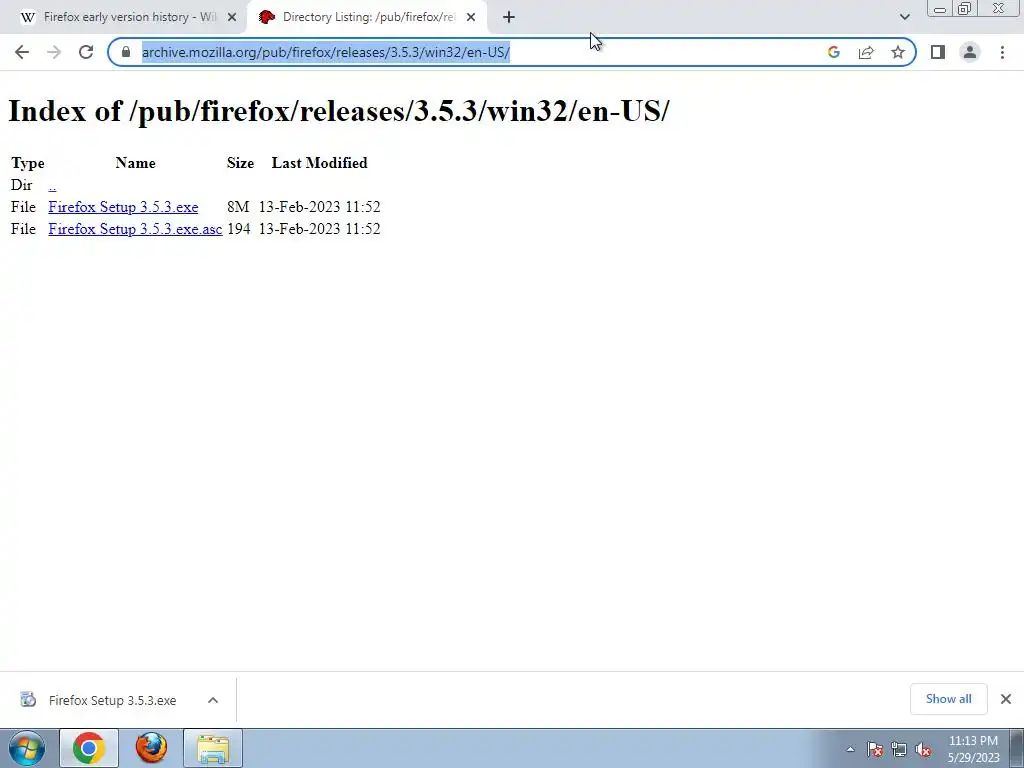
Task: Expand download item options chevron
Action: pos(213,700)
